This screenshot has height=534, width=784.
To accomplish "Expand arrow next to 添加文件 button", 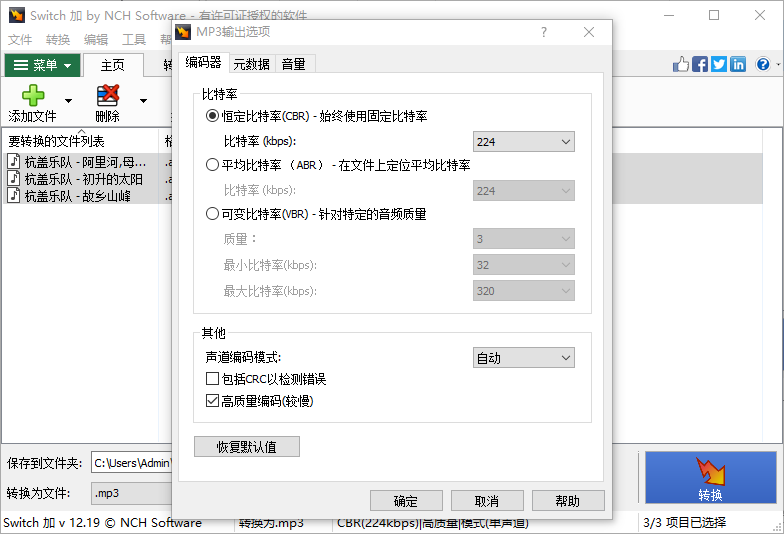I will (x=68, y=100).
